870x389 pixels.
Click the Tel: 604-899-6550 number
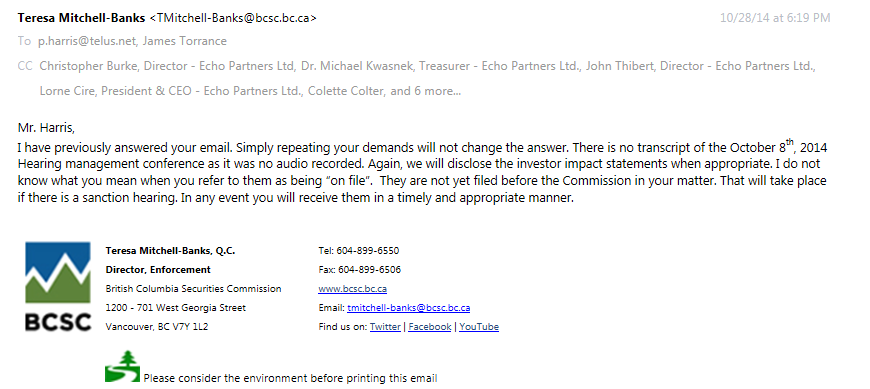pyautogui.click(x=358, y=250)
